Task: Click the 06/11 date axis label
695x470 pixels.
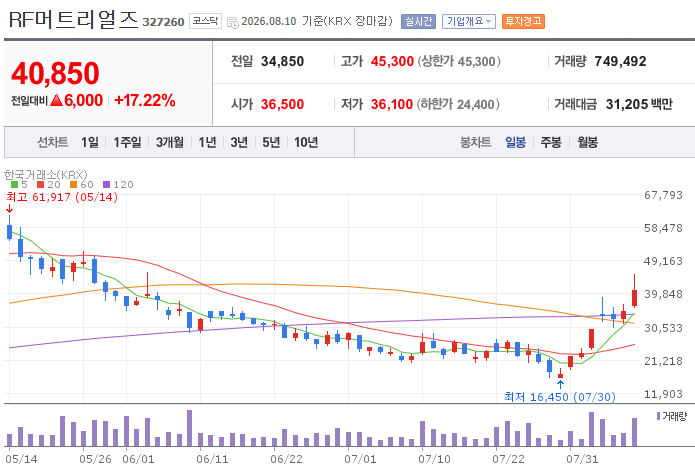Action: point(212,459)
